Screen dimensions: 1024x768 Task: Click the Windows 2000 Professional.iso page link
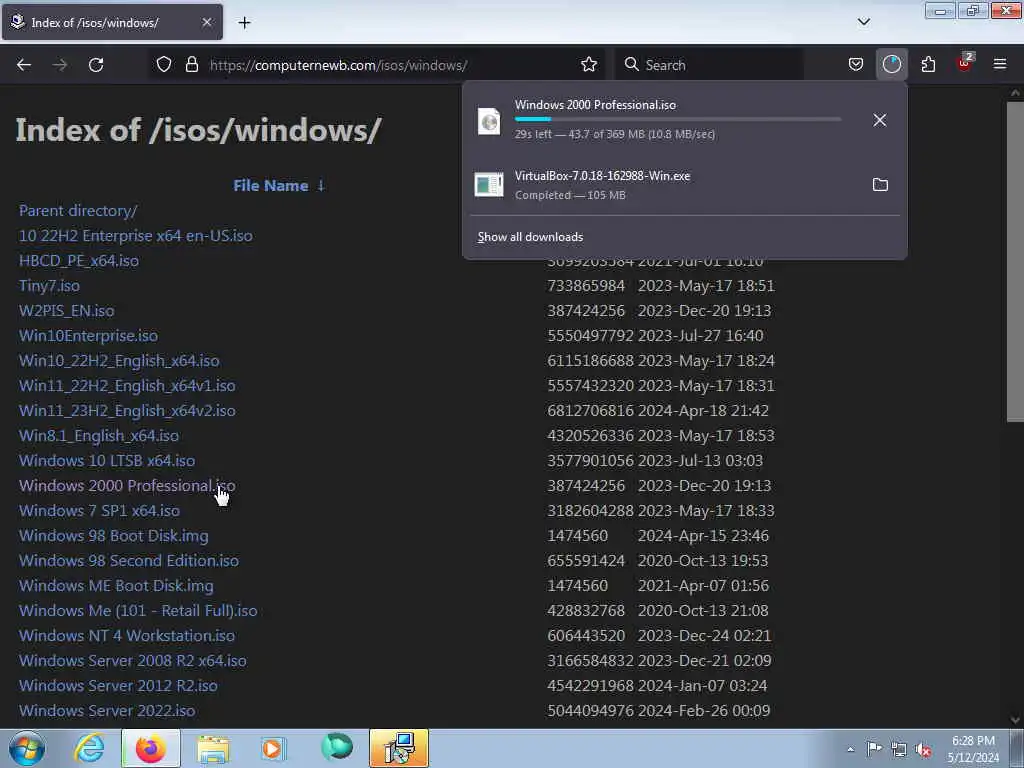tap(127, 485)
